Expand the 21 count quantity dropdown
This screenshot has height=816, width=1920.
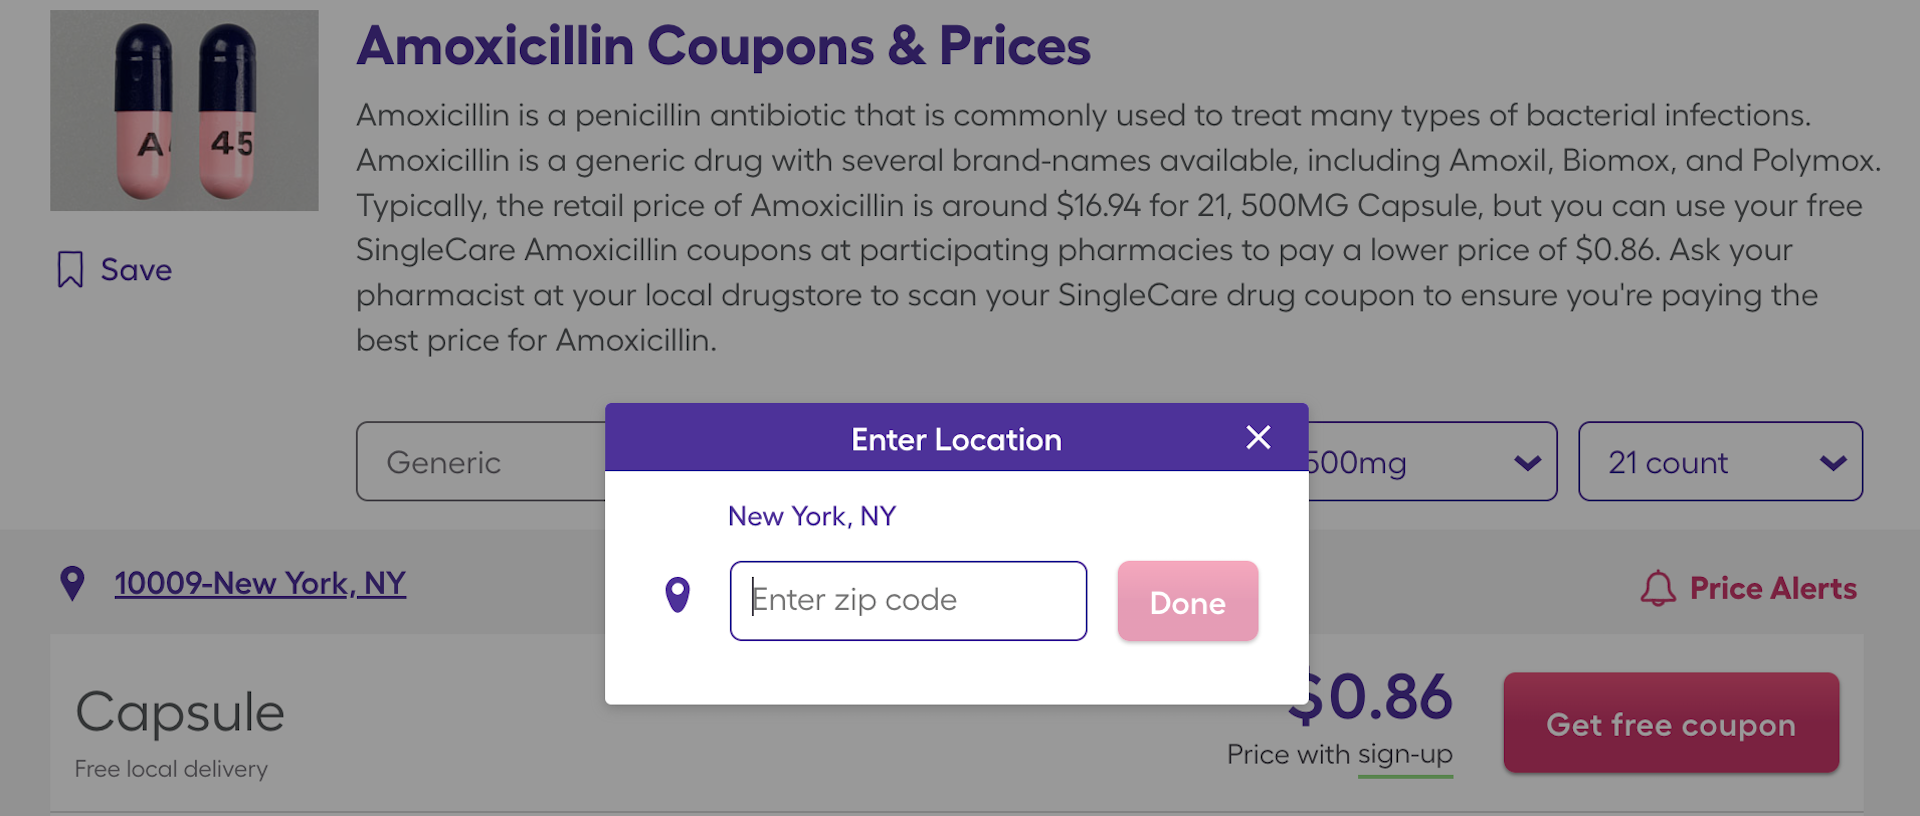(x=1720, y=462)
